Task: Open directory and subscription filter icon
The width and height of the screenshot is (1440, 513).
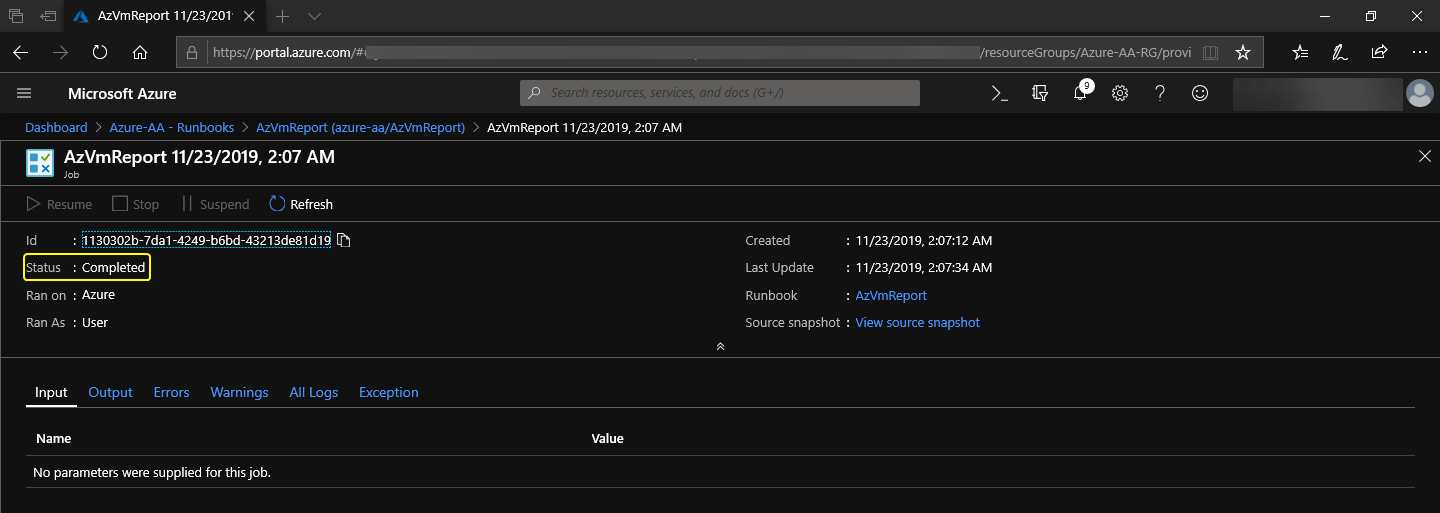Action: click(x=1040, y=93)
